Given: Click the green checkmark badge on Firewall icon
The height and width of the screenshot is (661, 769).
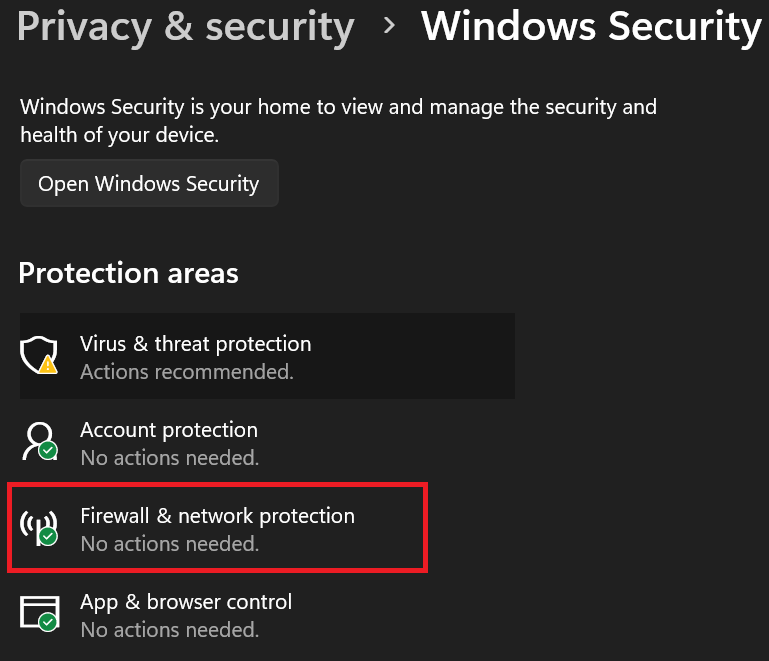Looking at the screenshot, I should point(48,537).
